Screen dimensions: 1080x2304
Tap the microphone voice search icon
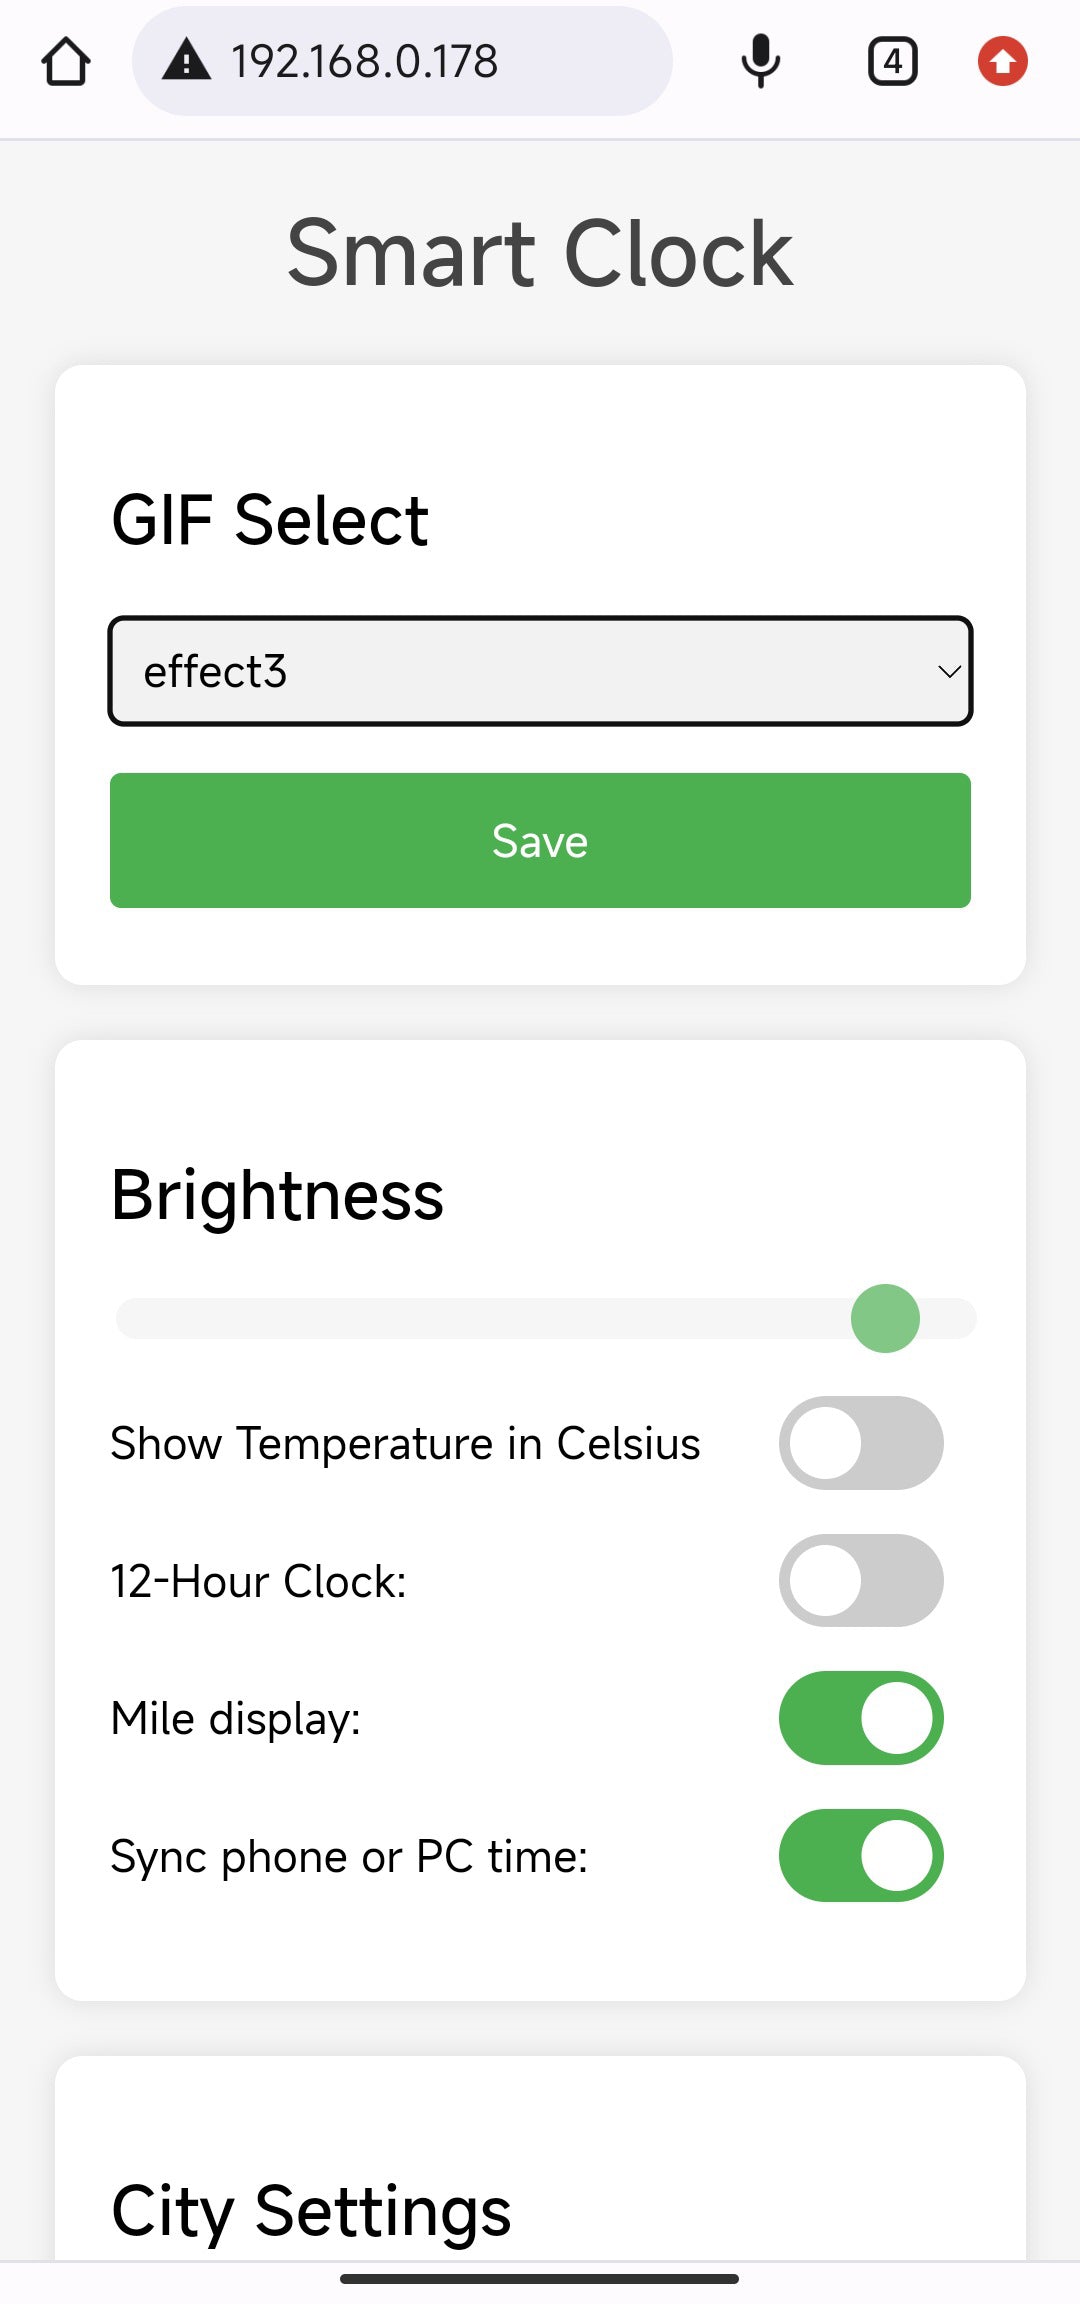[760, 61]
